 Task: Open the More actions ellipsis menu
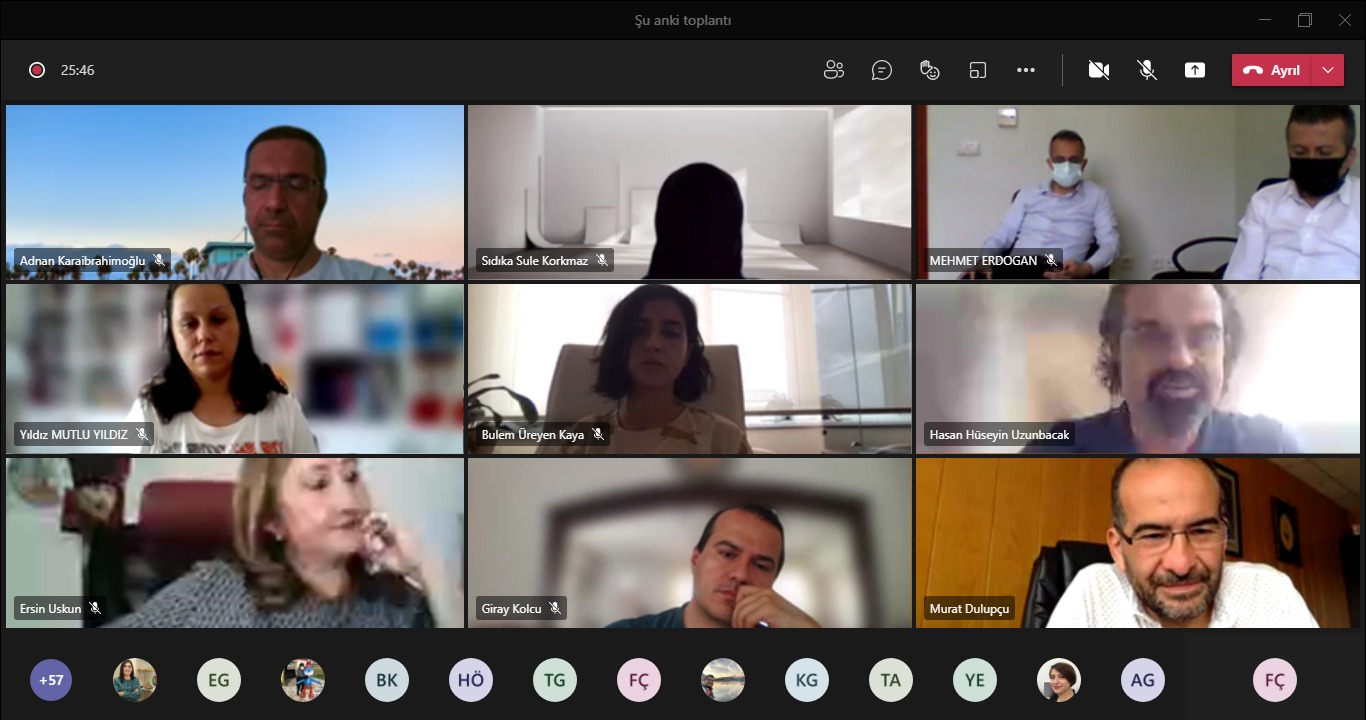click(x=1025, y=70)
